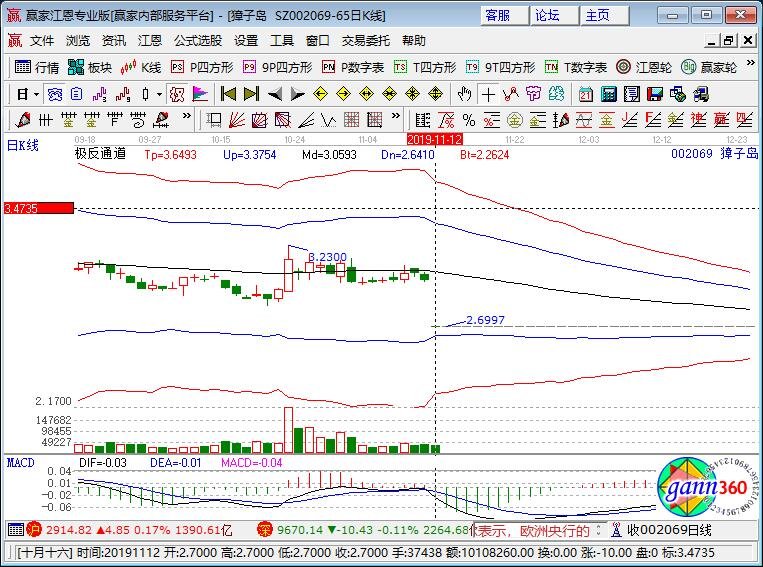Open the 日 period dropdown arrow

(36, 94)
